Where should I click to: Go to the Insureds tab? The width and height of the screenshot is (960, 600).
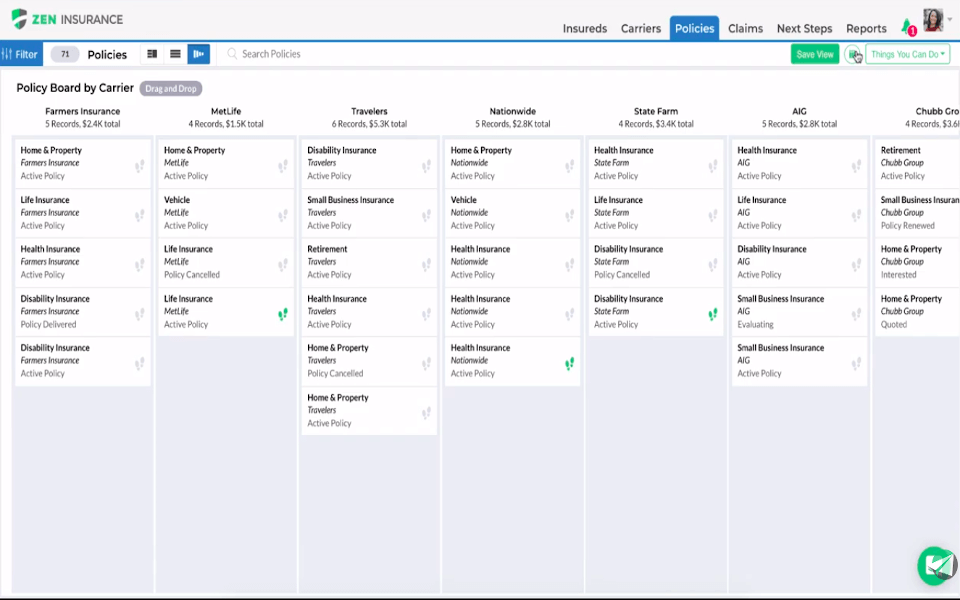coord(585,28)
